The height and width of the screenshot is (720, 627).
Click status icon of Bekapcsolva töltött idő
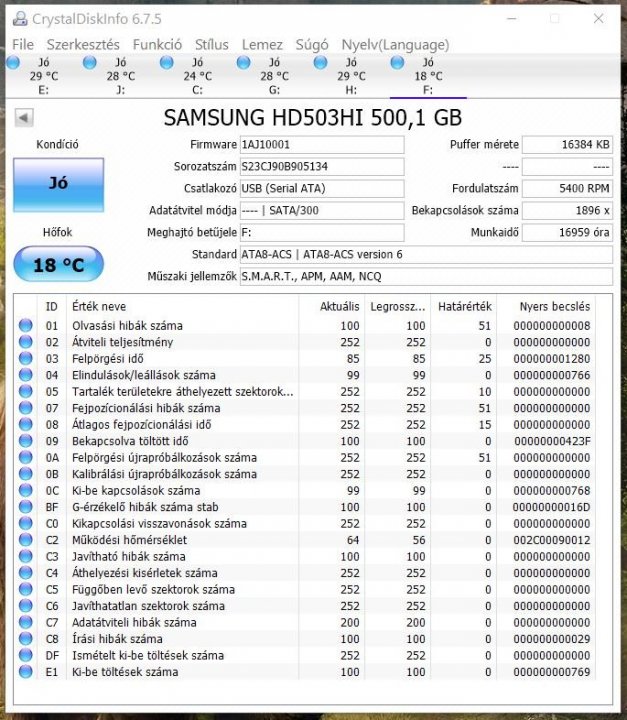[26, 441]
